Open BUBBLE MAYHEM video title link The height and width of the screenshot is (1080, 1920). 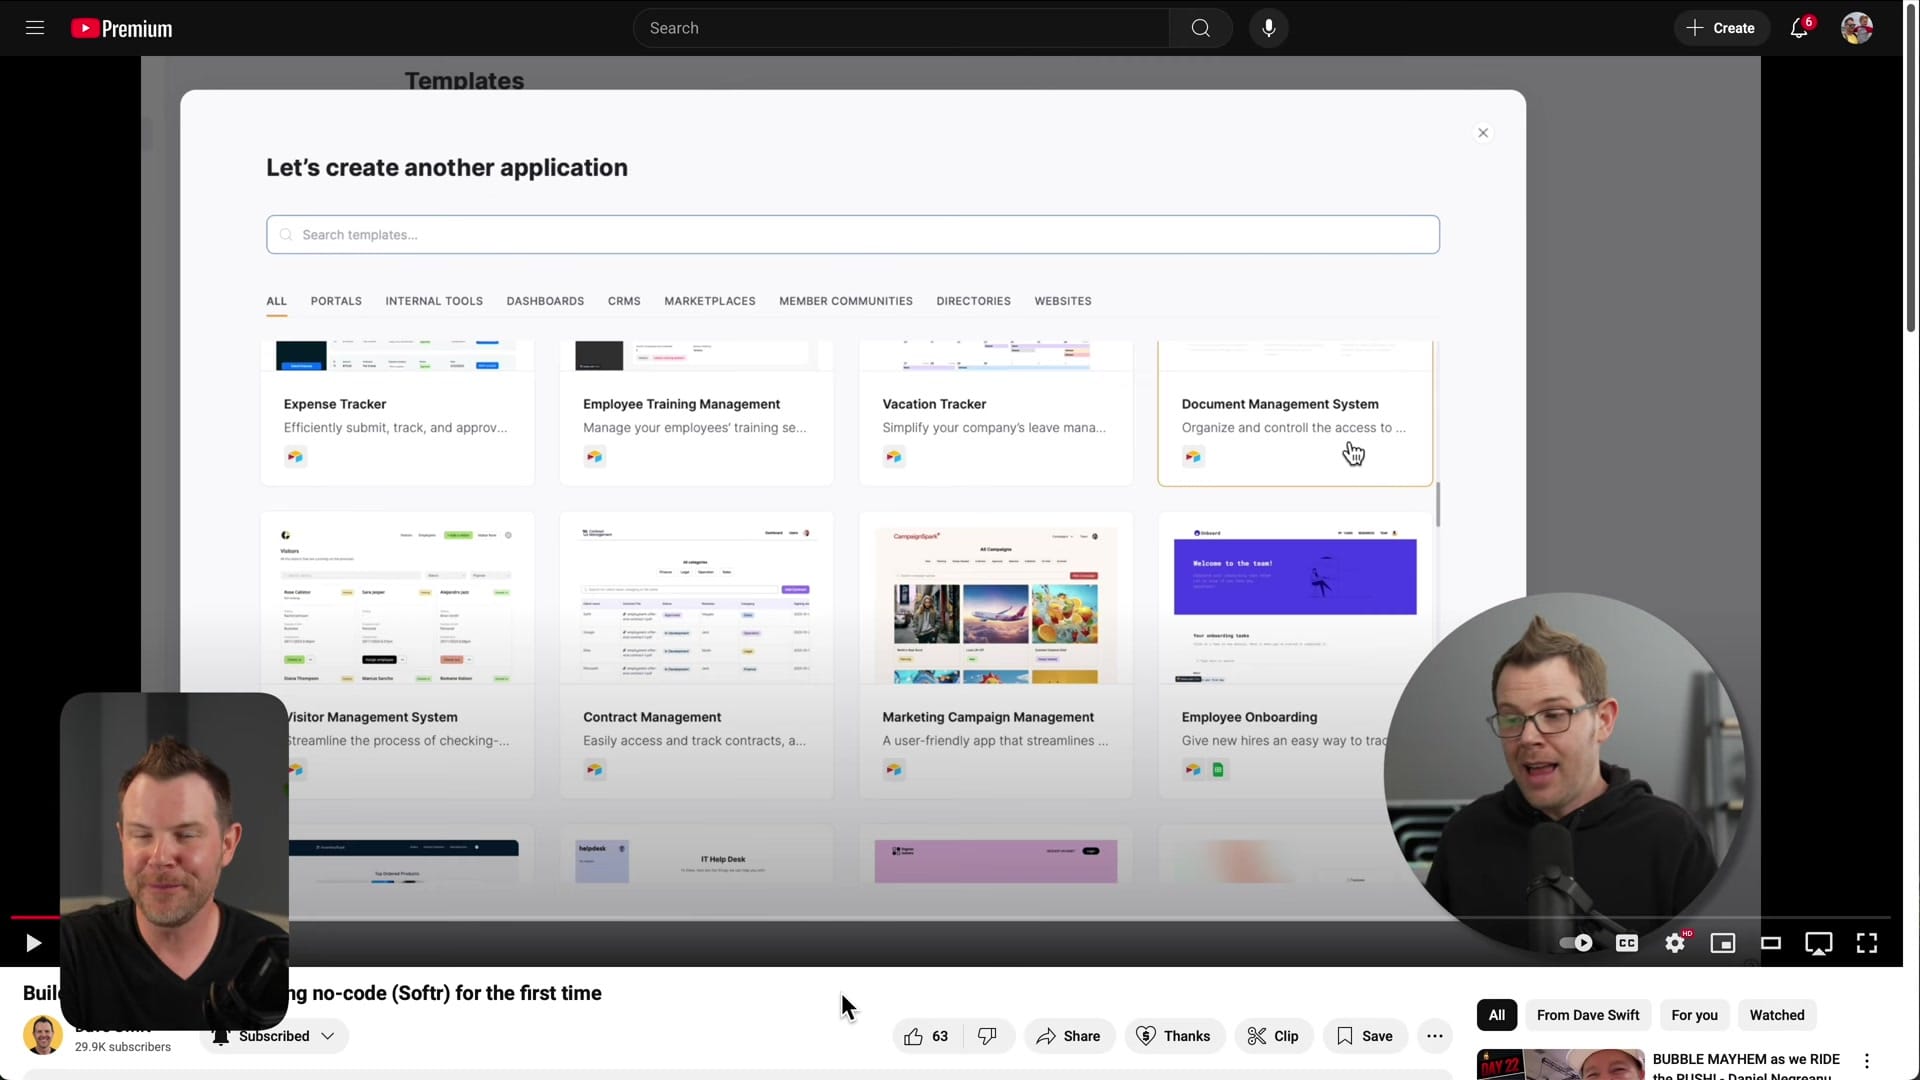click(x=1746, y=1066)
